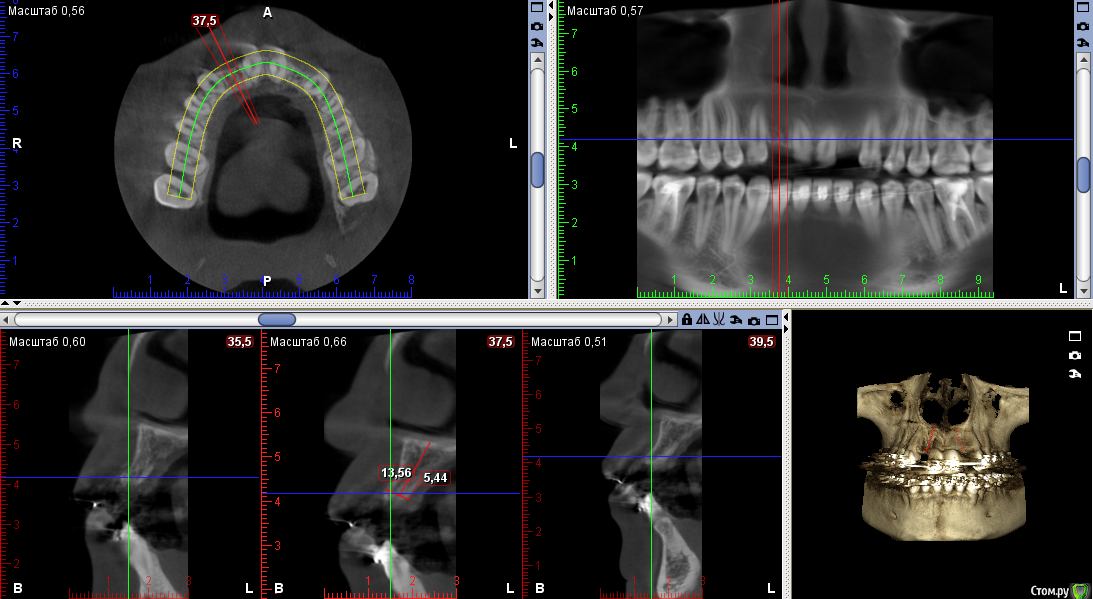1093x599 pixels.
Task: Click the lock icon in cross-section toolbar
Action: tap(687, 320)
